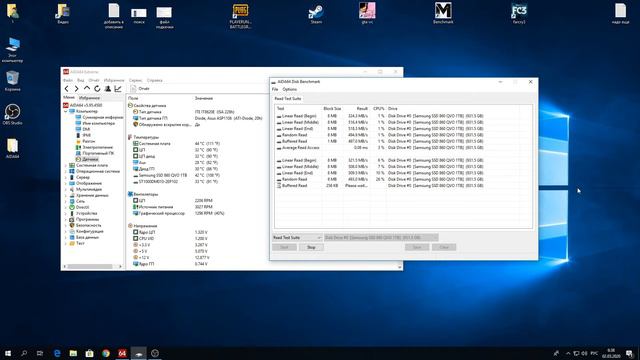Open the PUBG desktop shortcut

click(x=240, y=16)
